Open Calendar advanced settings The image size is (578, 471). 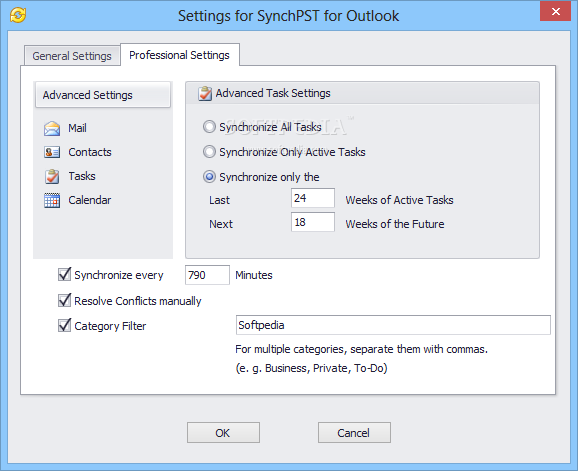[x=90, y=200]
